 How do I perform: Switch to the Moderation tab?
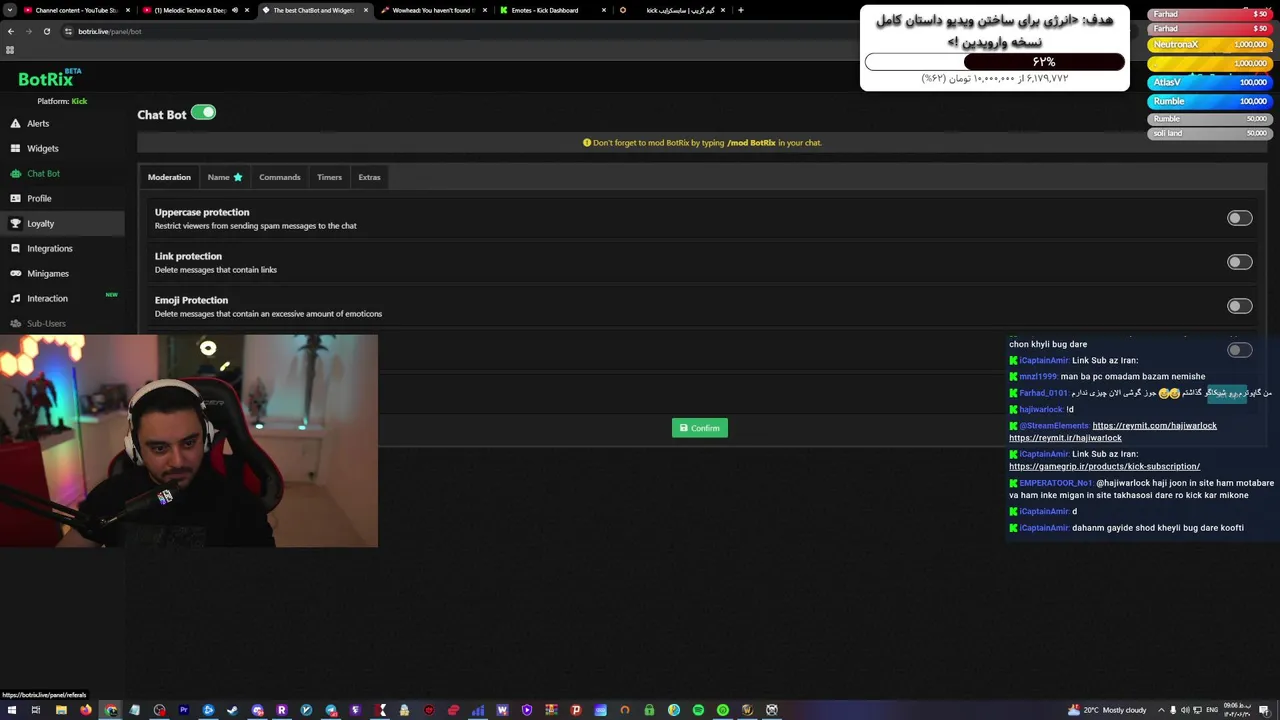click(x=169, y=177)
